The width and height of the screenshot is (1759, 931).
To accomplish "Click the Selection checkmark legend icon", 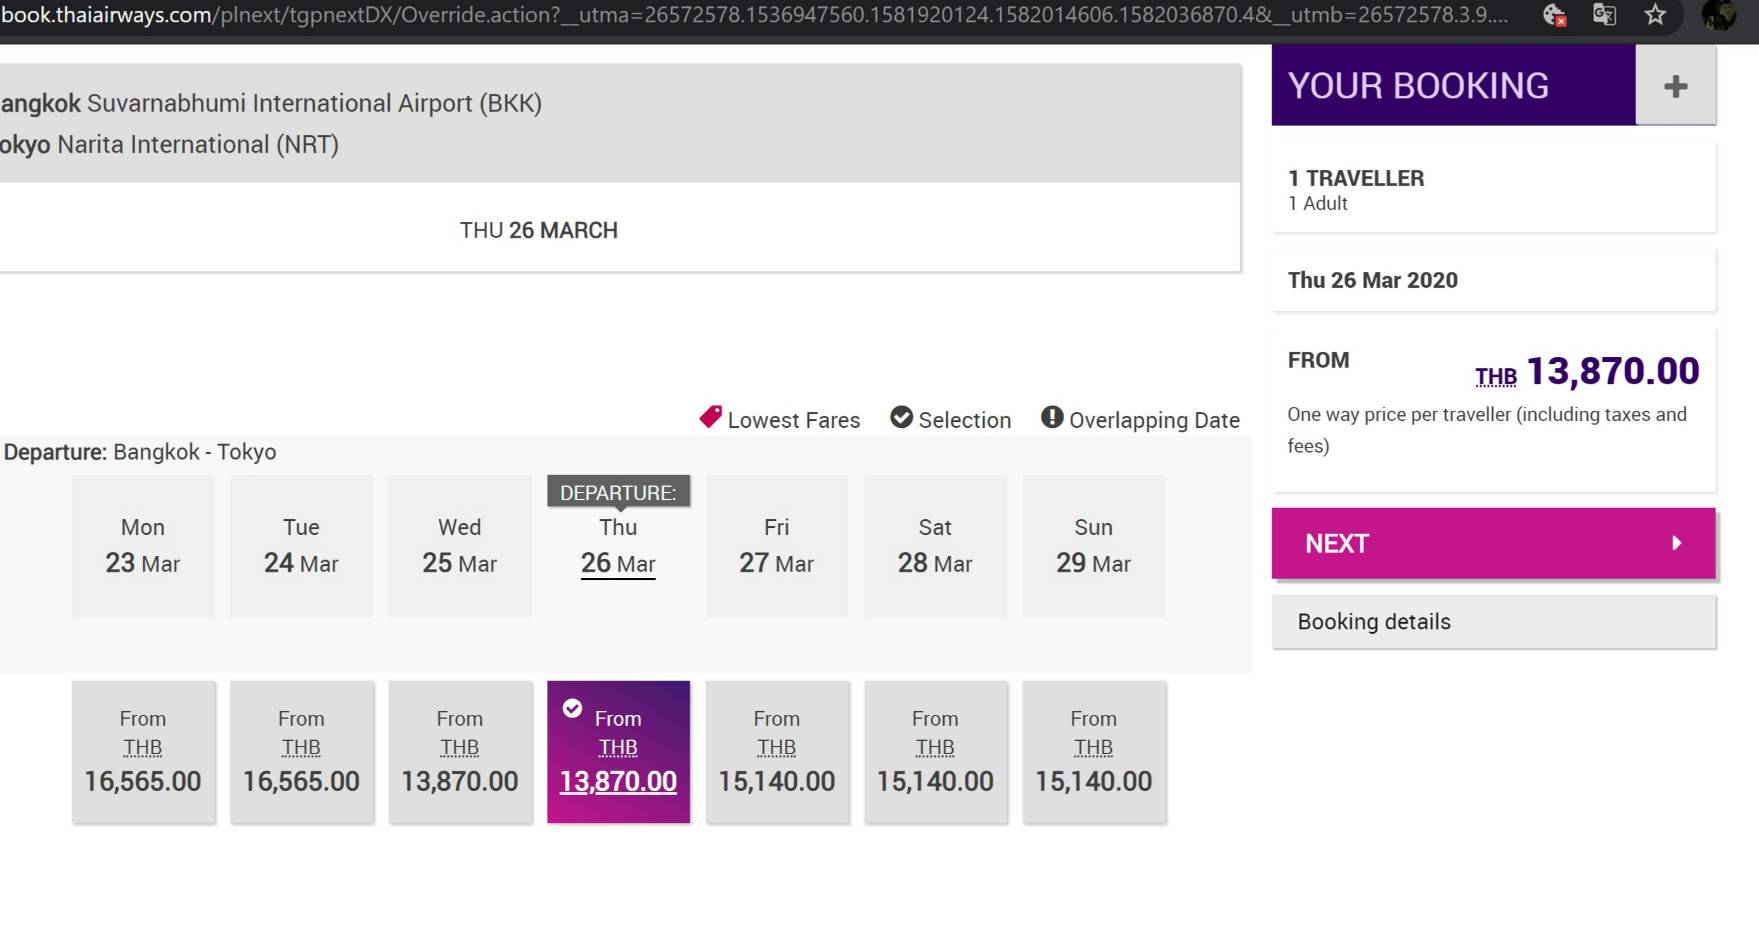I will pos(901,417).
